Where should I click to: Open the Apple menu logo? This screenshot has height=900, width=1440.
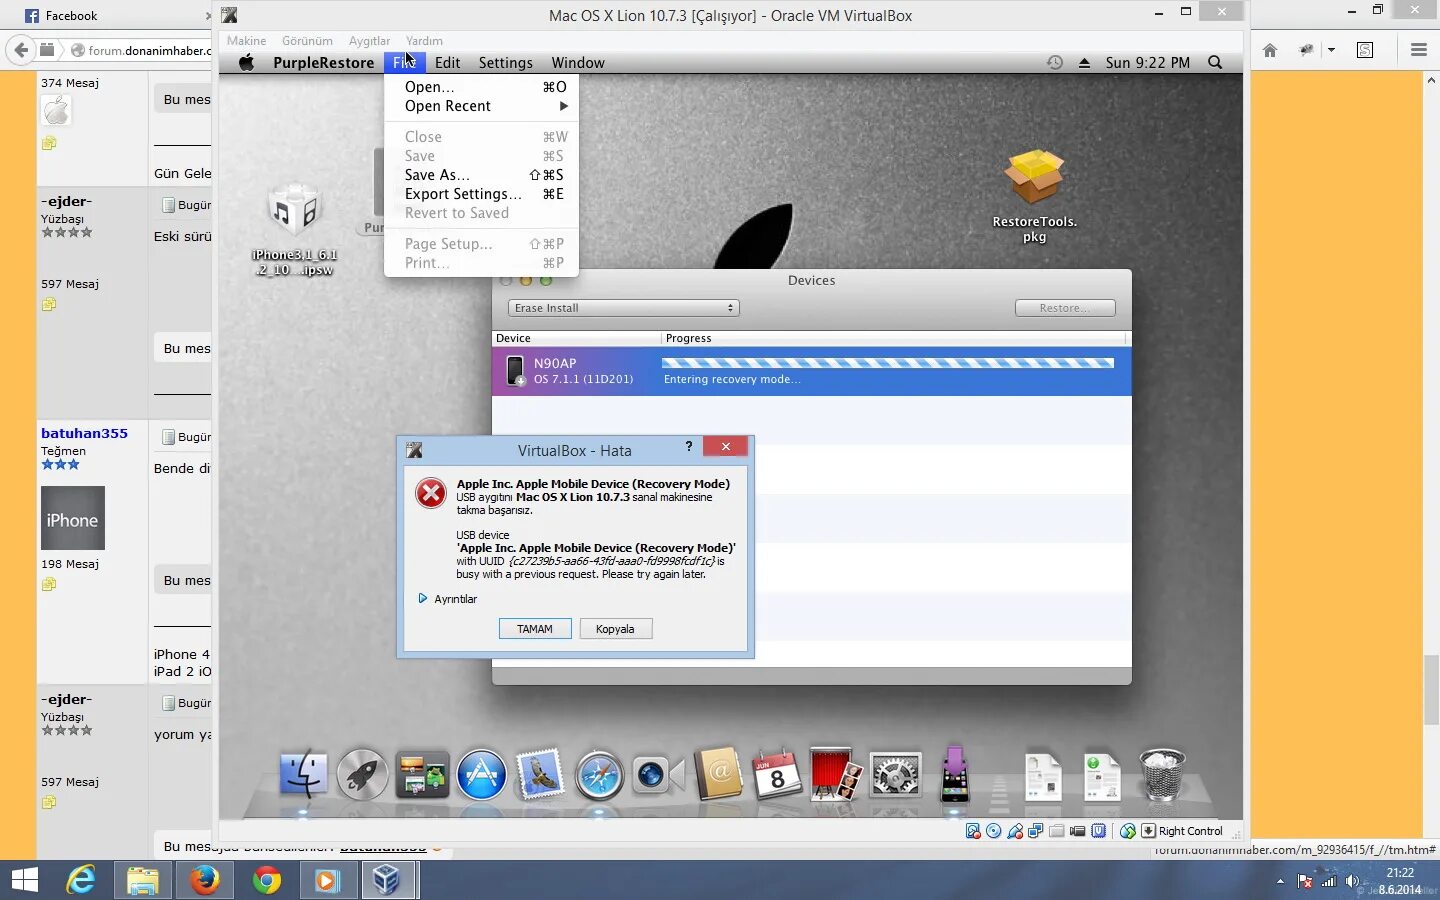[x=246, y=62]
